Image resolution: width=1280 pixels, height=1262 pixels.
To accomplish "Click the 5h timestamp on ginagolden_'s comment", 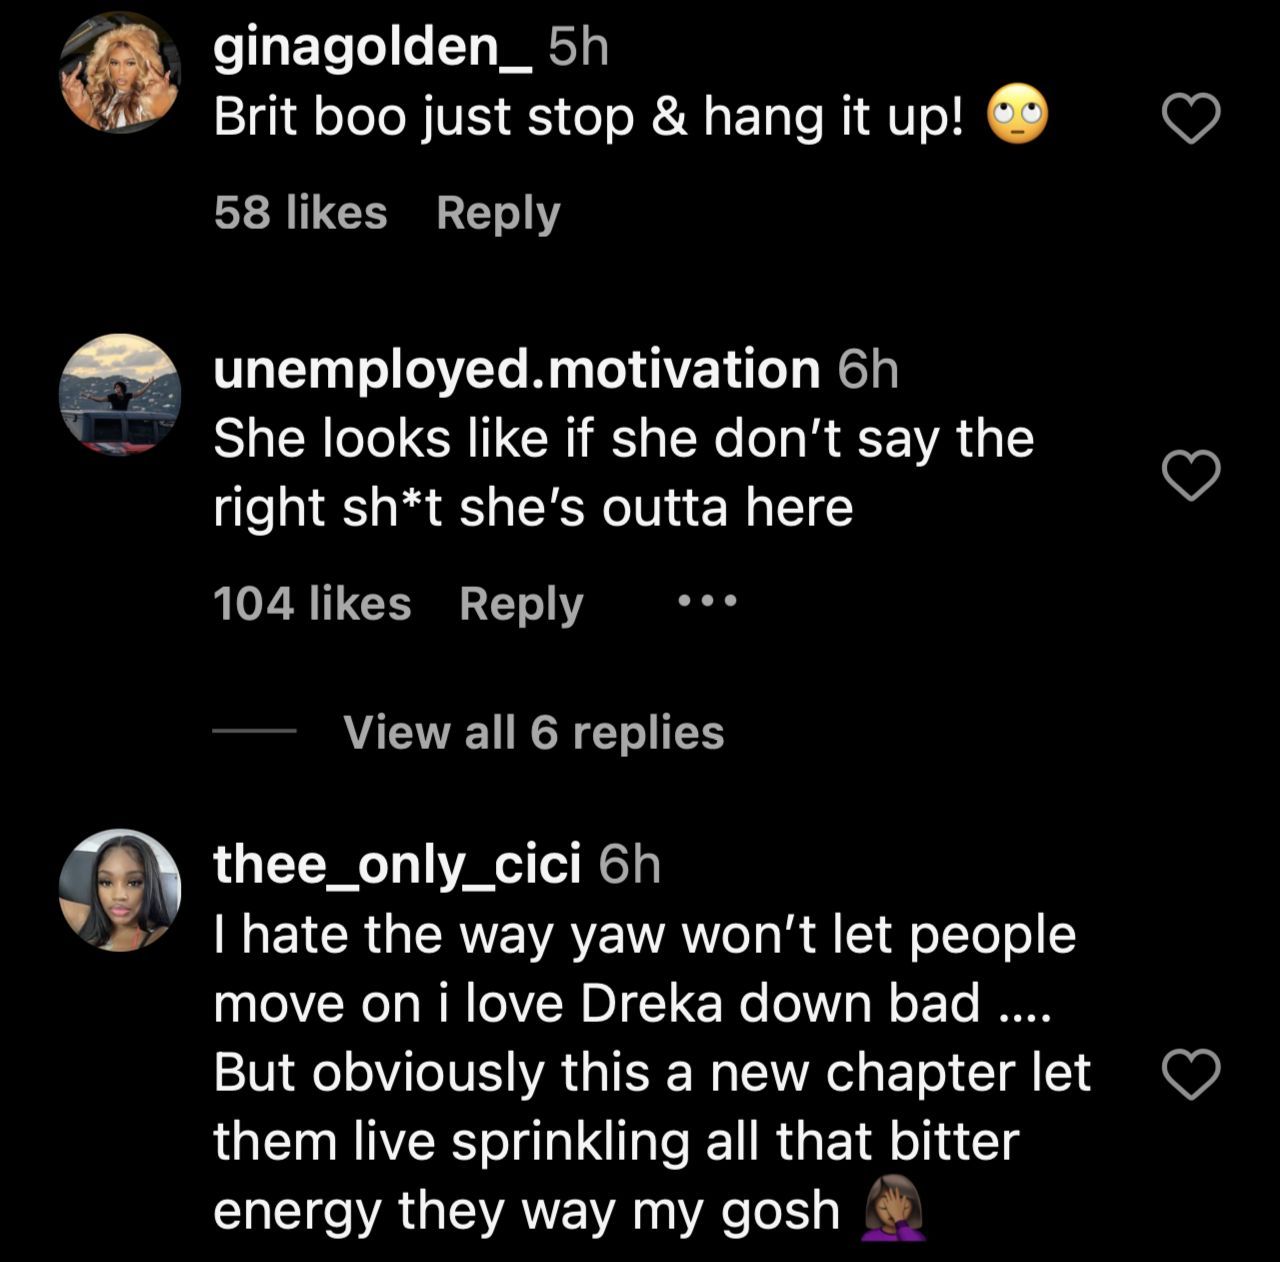I will point(579,47).
